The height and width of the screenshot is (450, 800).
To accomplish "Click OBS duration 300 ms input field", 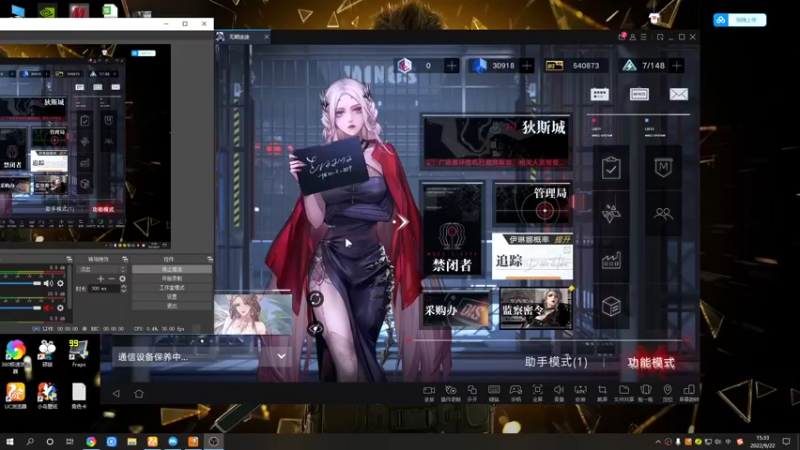I will pos(105,288).
